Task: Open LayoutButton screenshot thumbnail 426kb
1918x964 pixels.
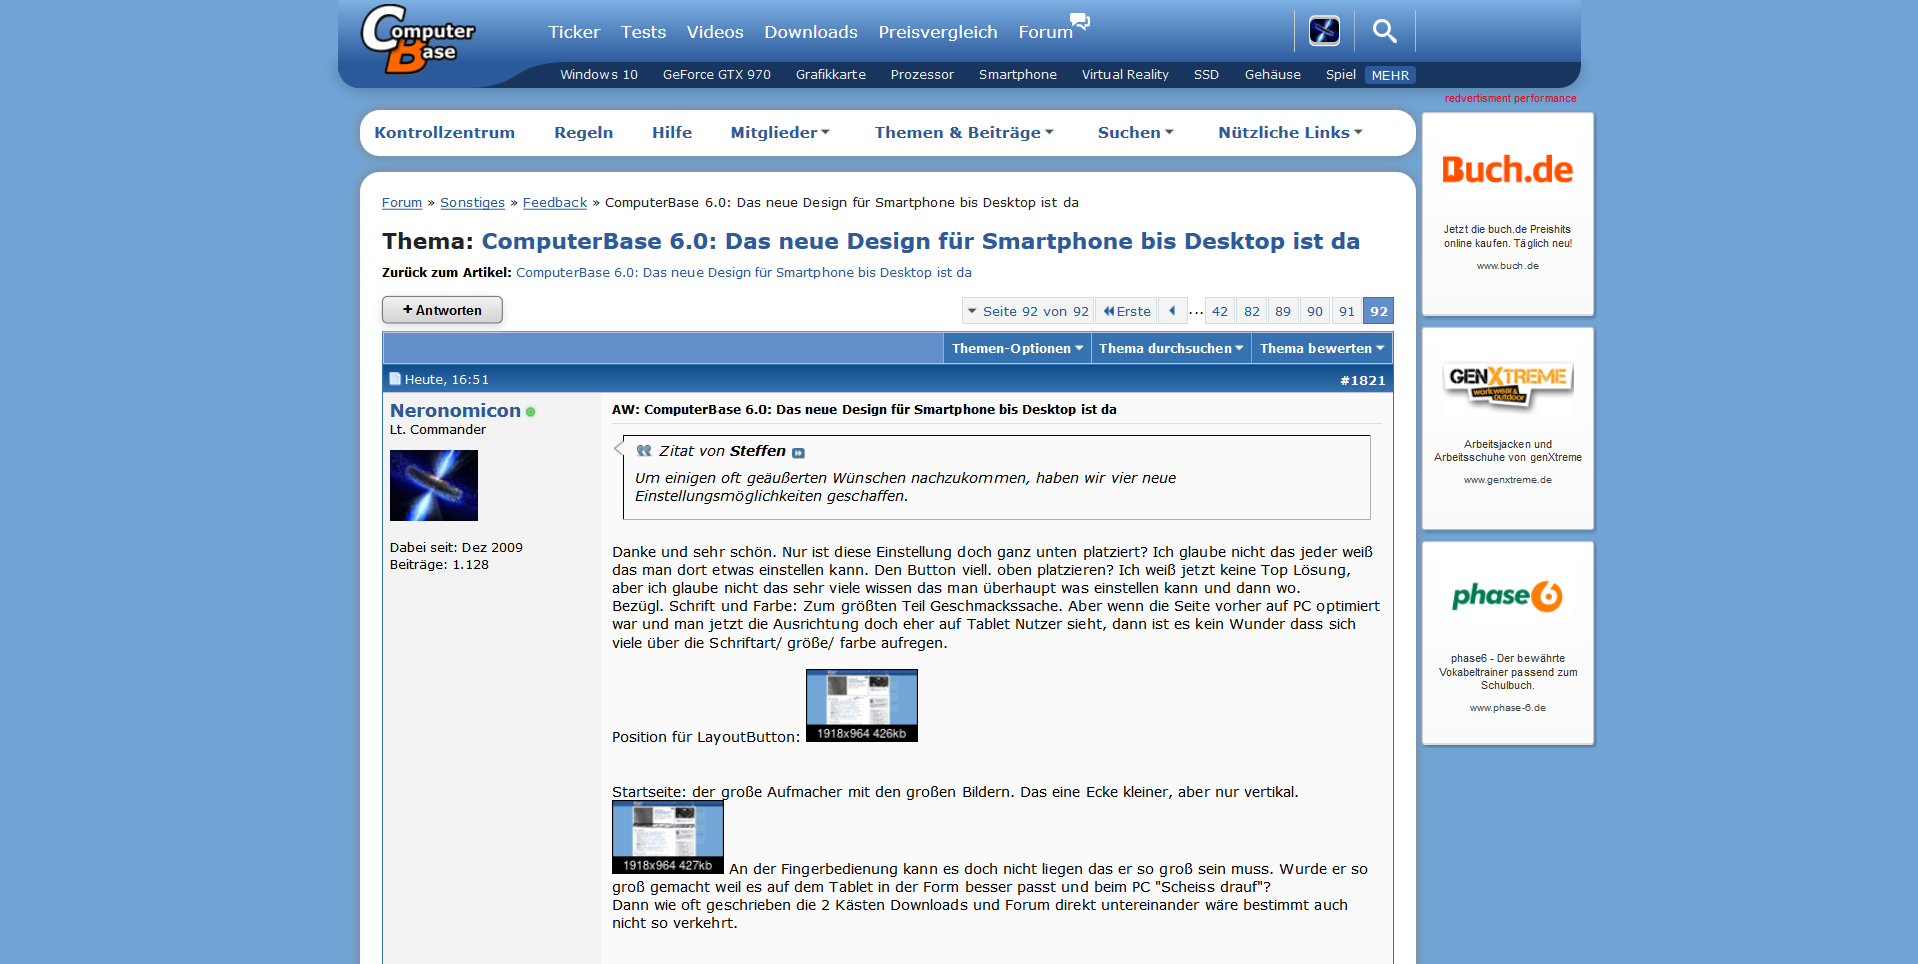Action: (x=862, y=706)
